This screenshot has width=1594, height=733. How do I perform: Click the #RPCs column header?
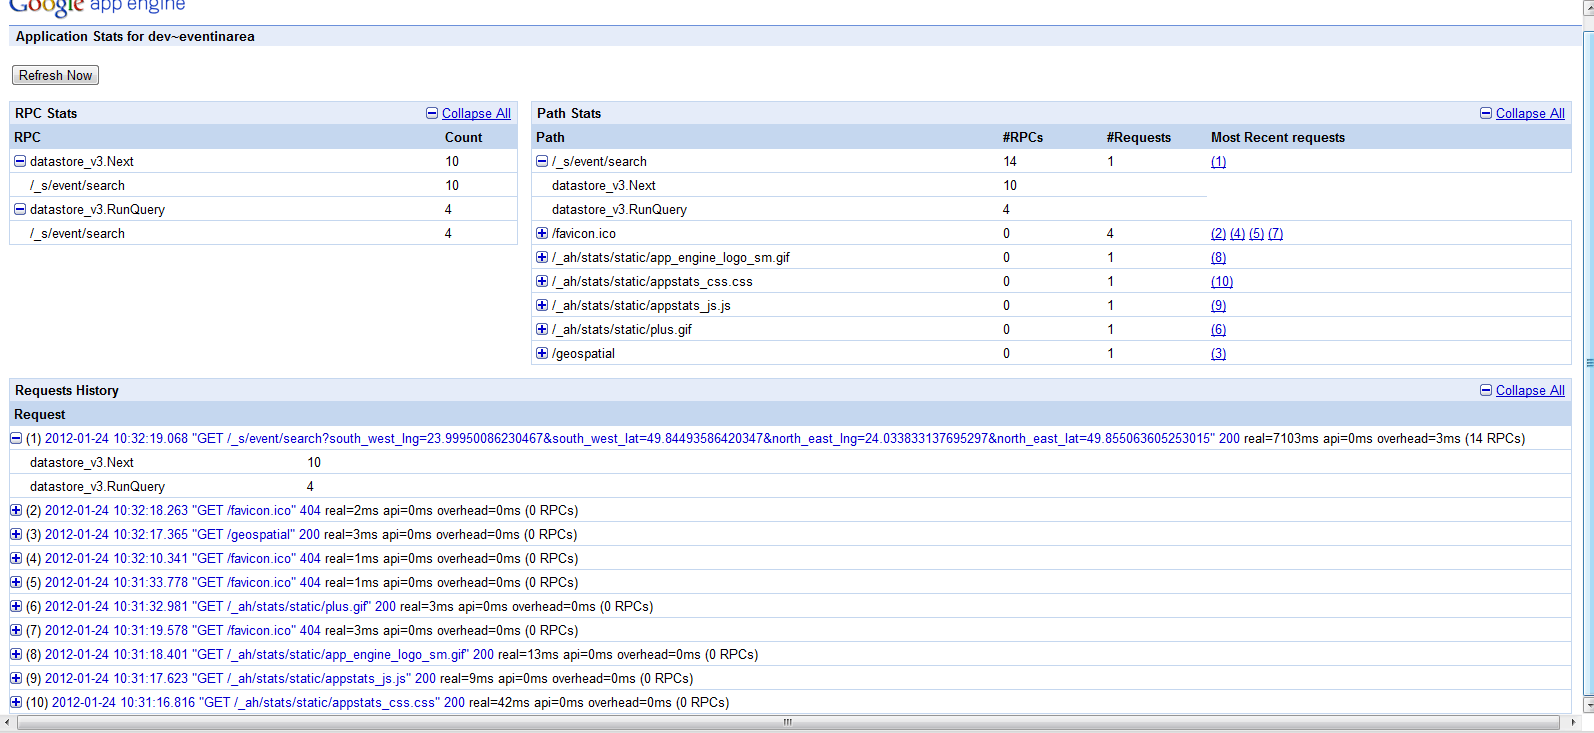coord(1022,137)
